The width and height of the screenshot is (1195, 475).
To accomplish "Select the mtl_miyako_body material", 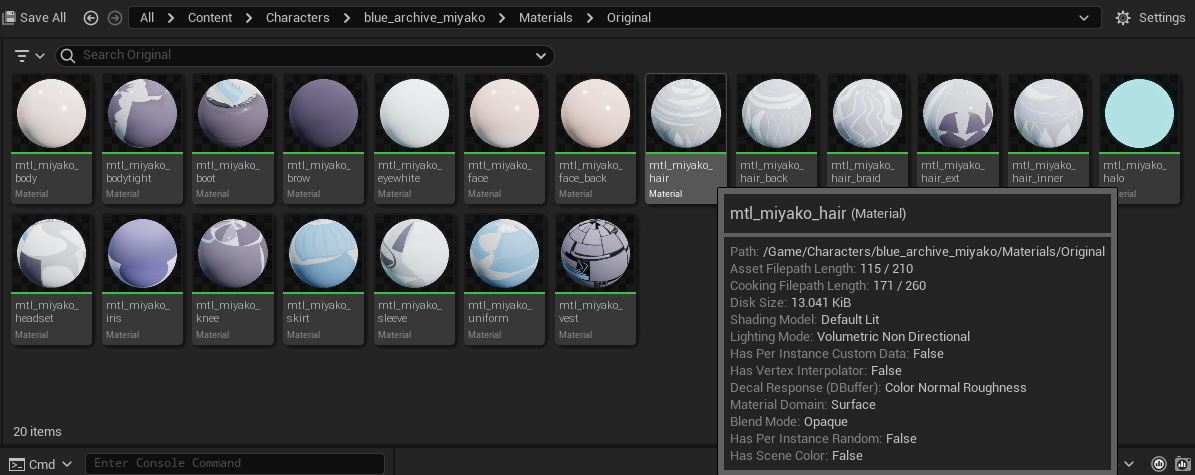I will [51, 139].
